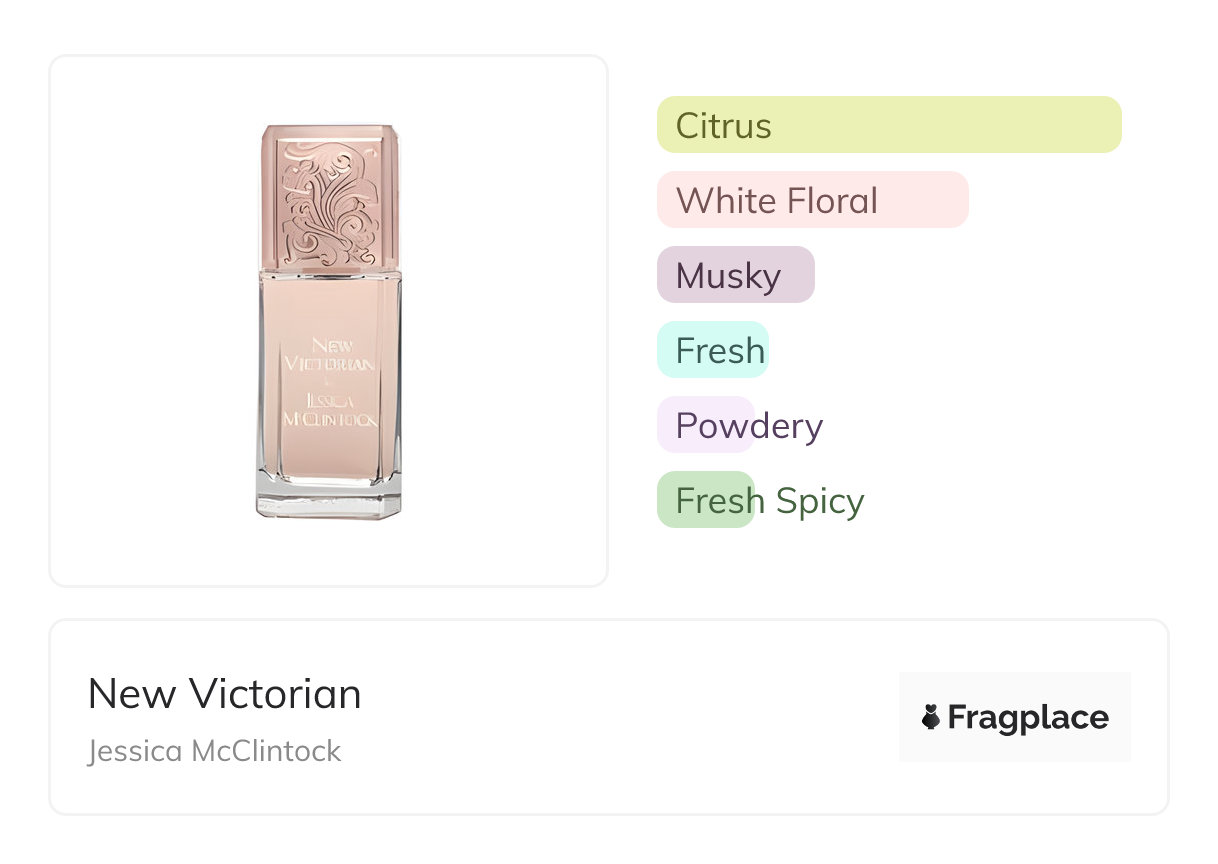
Task: Select the Citrus accord bar
Action: pos(888,125)
